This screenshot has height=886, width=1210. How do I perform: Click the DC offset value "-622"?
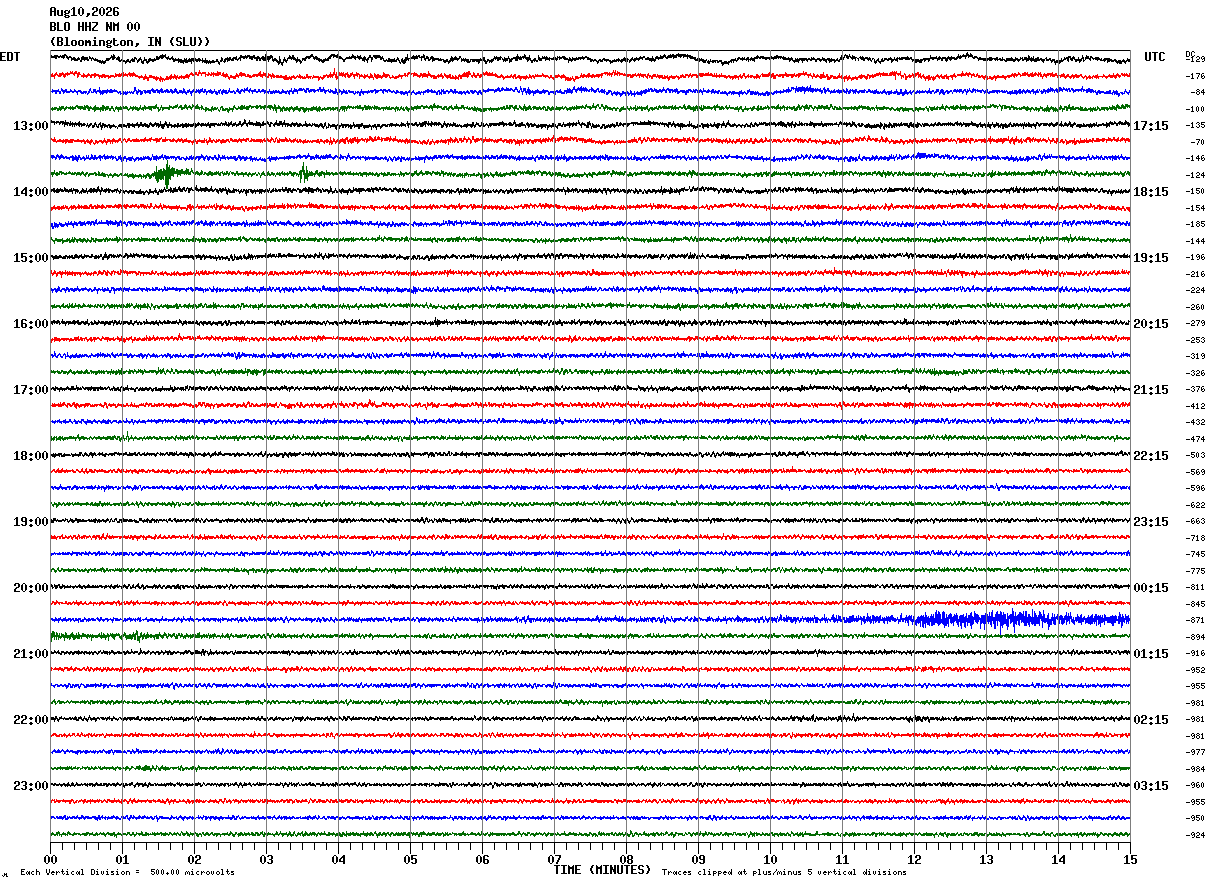[1195, 505]
